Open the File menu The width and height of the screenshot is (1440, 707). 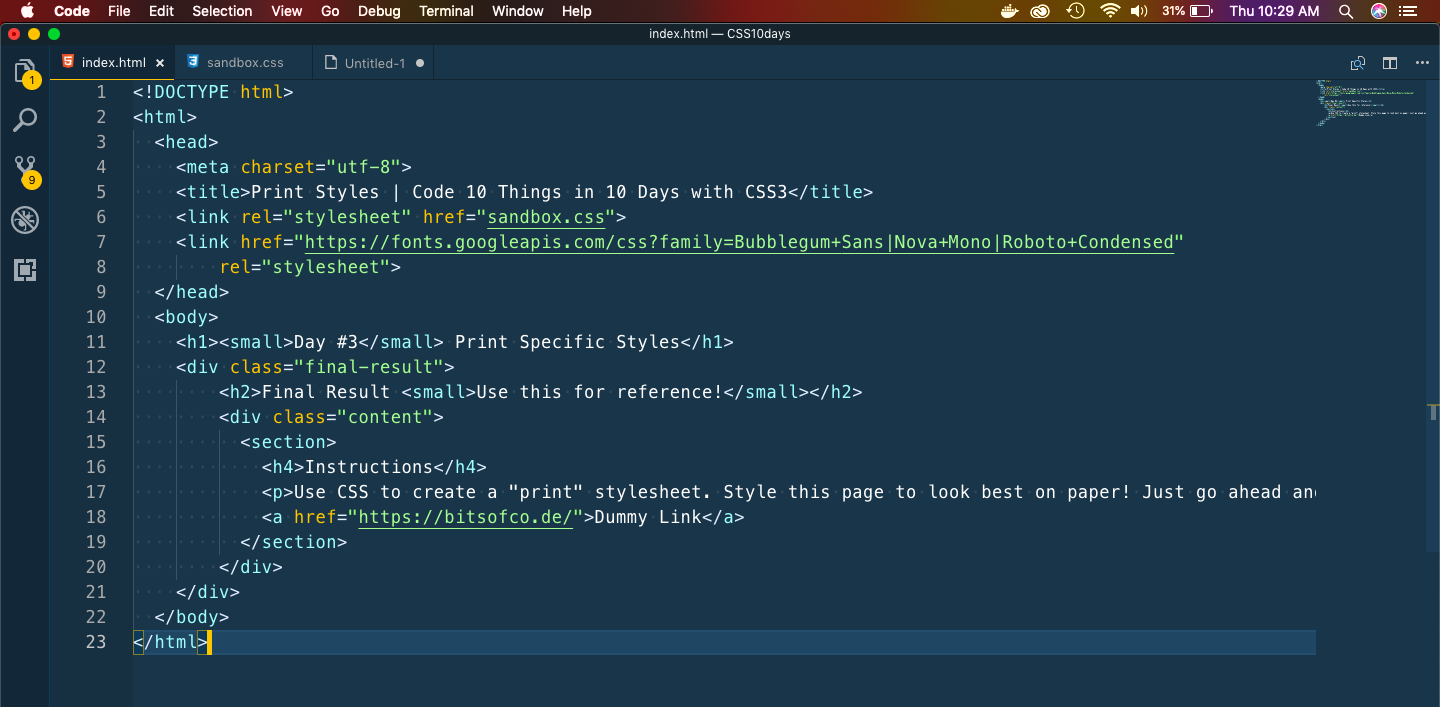click(x=119, y=11)
